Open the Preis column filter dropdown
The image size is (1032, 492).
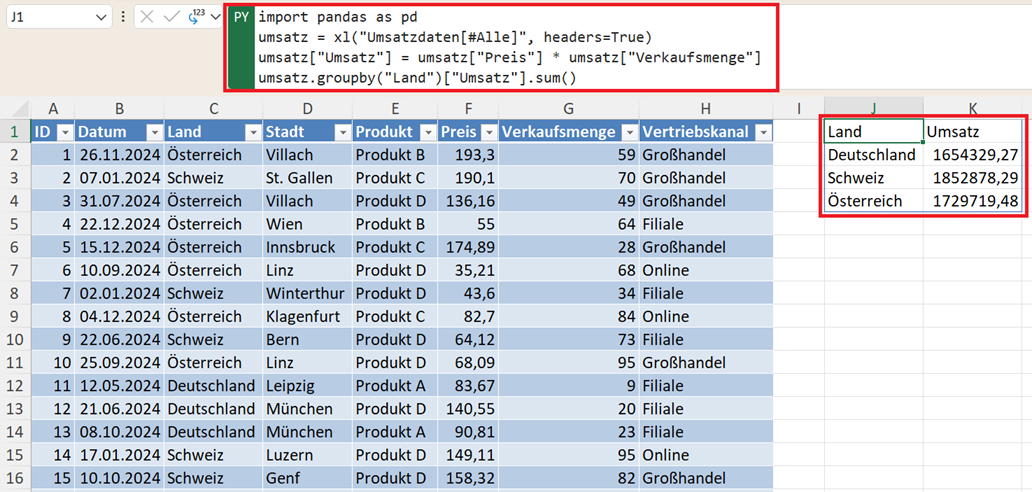tap(487, 132)
